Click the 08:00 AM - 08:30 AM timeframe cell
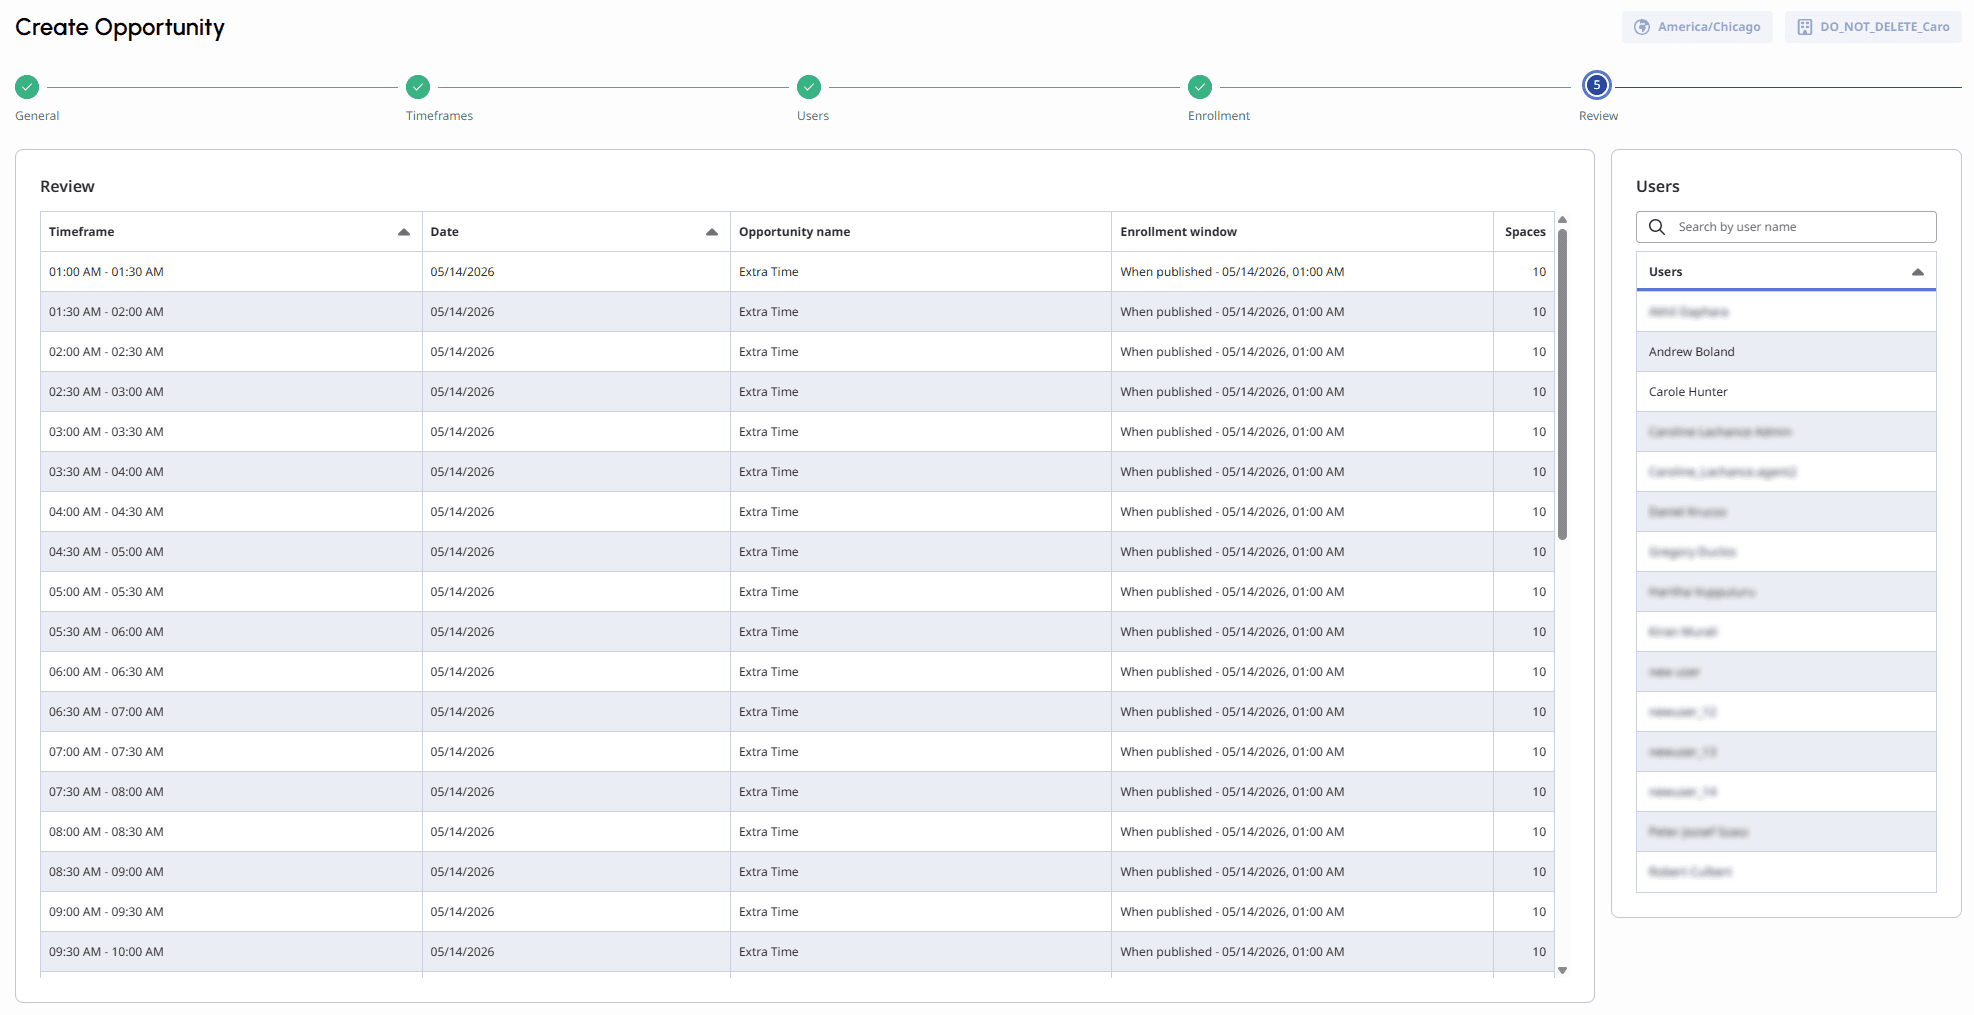Screen dimensions: 1974x1015 coord(231,832)
